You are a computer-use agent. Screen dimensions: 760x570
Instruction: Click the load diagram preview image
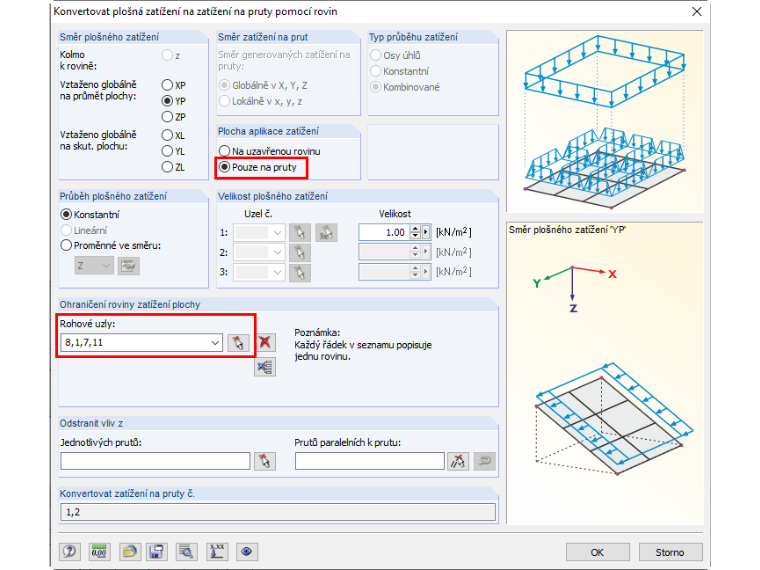point(604,122)
